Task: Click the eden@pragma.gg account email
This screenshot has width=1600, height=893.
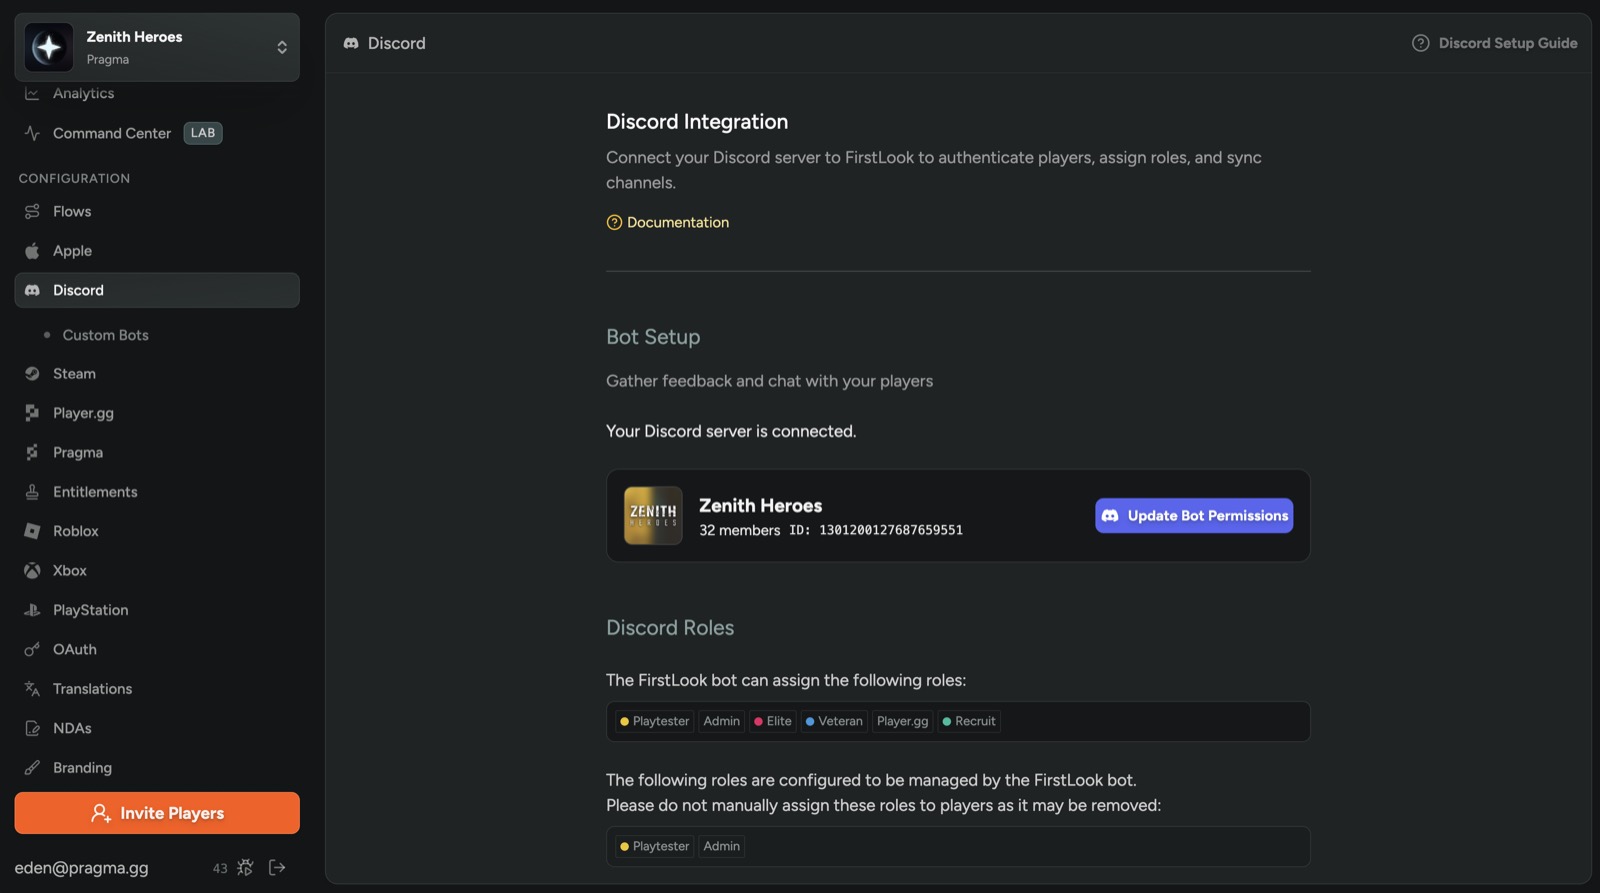Action: click(x=81, y=868)
